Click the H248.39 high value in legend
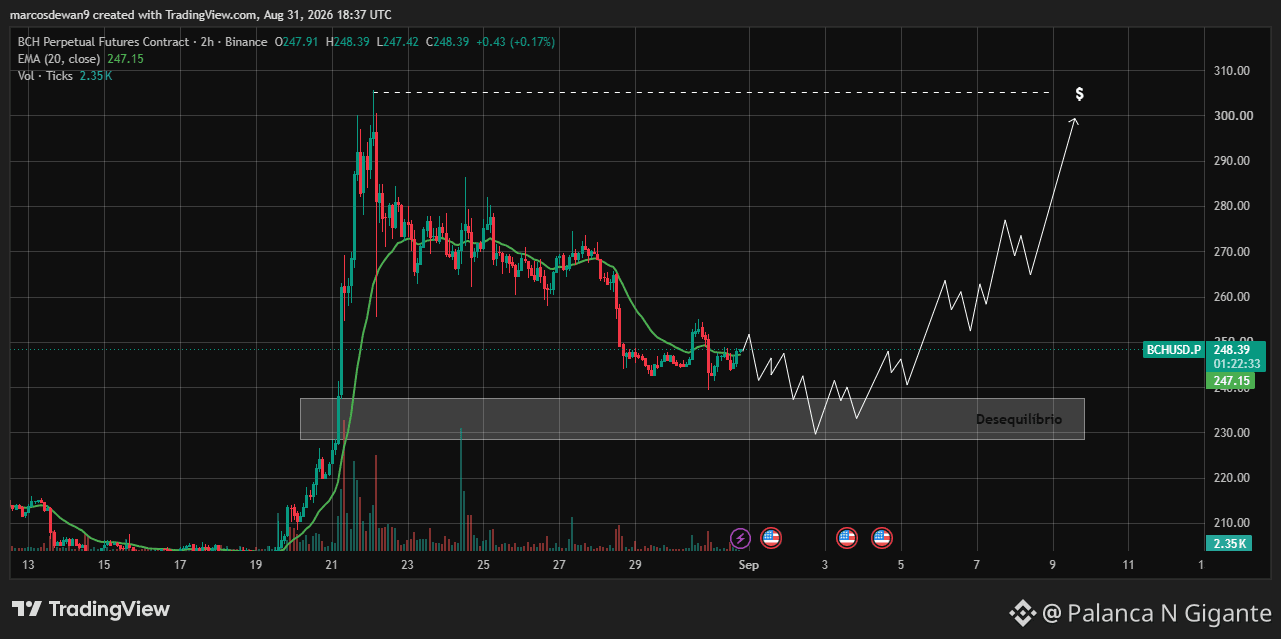The height and width of the screenshot is (639, 1281). coord(348,42)
